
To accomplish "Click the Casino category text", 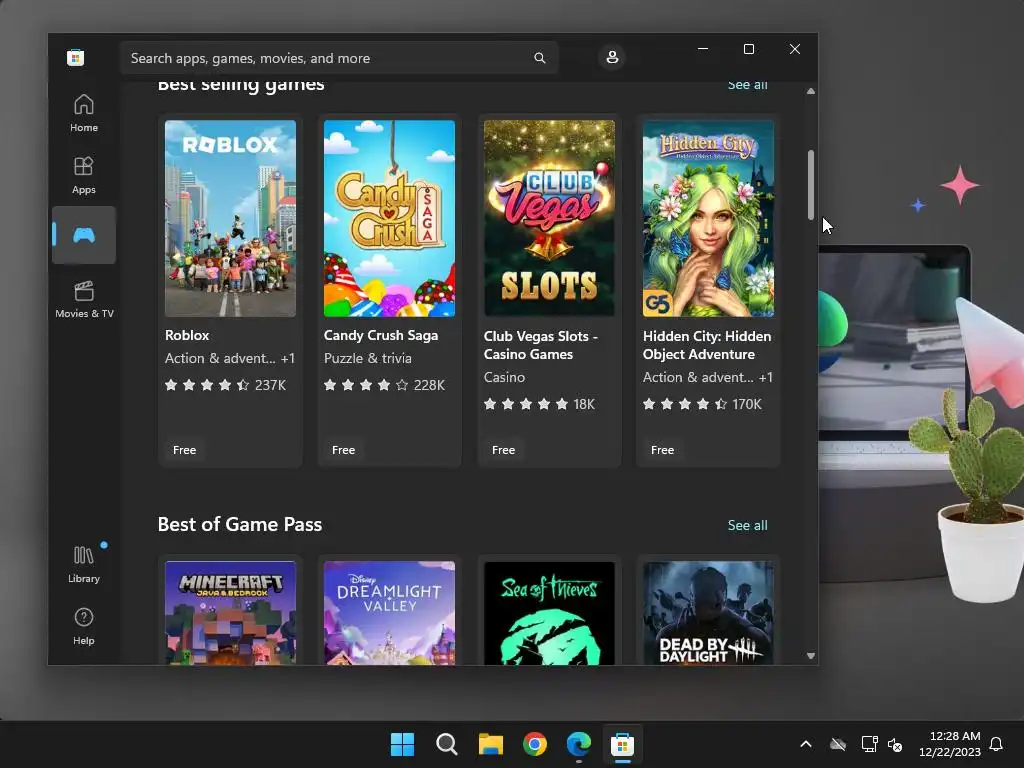I will [504, 377].
